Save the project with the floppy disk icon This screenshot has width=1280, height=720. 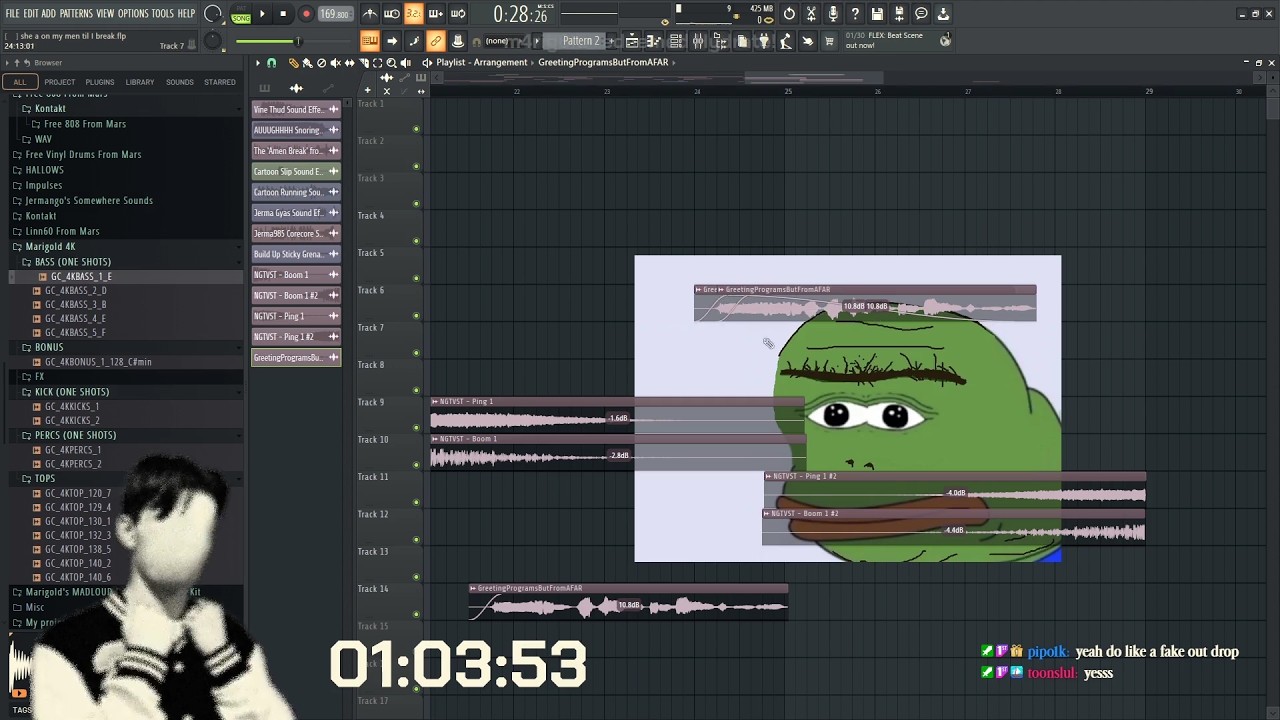tap(877, 14)
